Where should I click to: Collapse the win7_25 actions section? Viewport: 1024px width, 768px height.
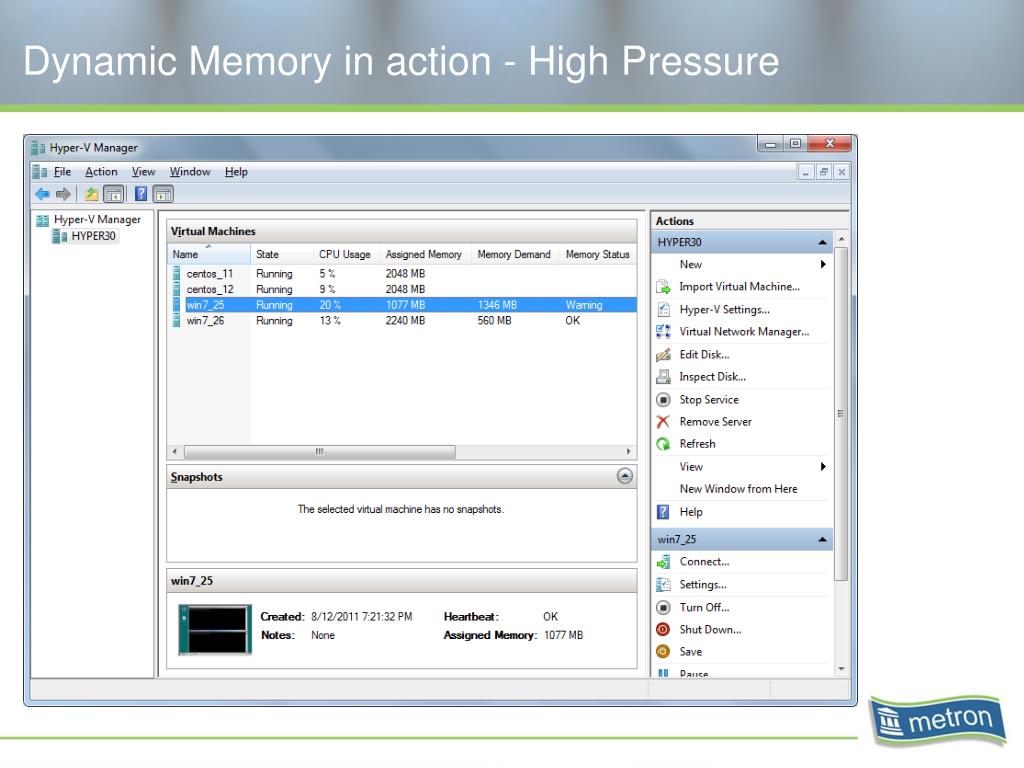click(822, 539)
